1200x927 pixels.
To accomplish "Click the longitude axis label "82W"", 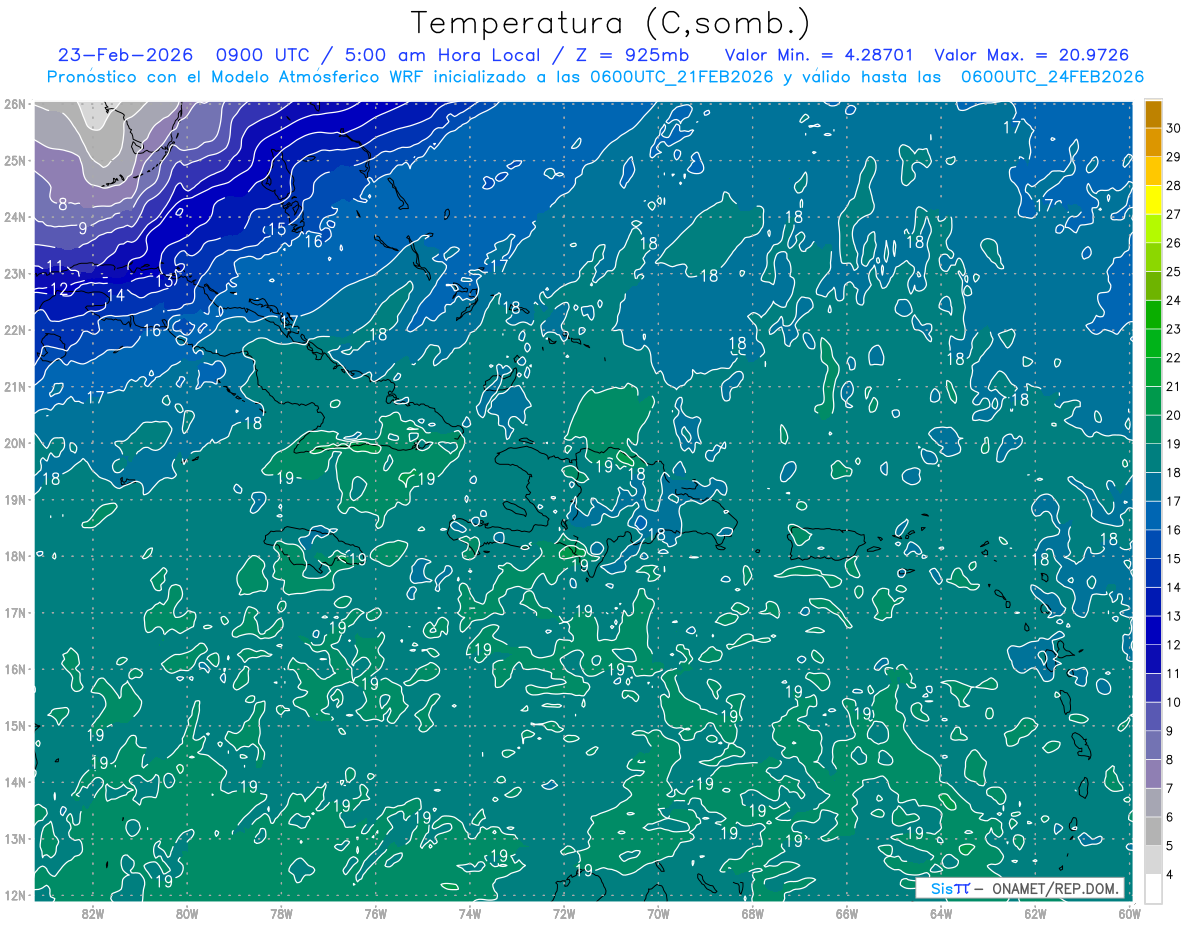I will pyautogui.click(x=93, y=913).
